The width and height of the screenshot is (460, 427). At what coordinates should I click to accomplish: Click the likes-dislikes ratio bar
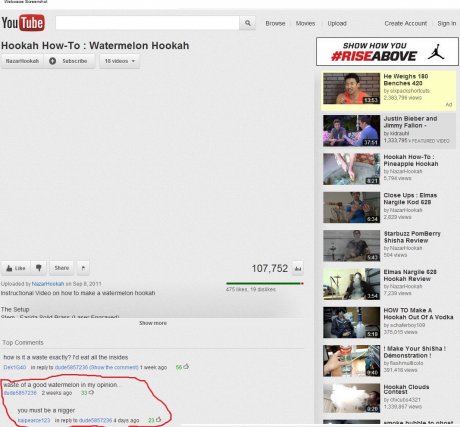pyautogui.click(x=265, y=283)
